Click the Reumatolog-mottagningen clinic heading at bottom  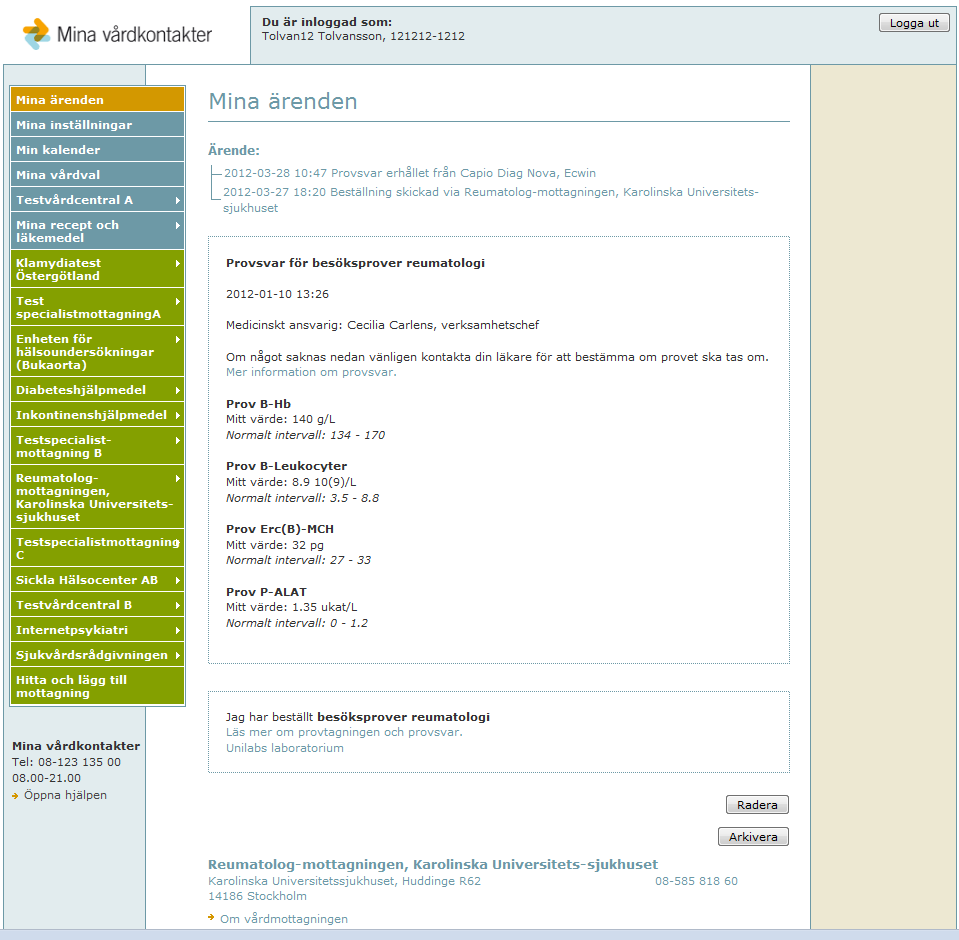click(432, 864)
